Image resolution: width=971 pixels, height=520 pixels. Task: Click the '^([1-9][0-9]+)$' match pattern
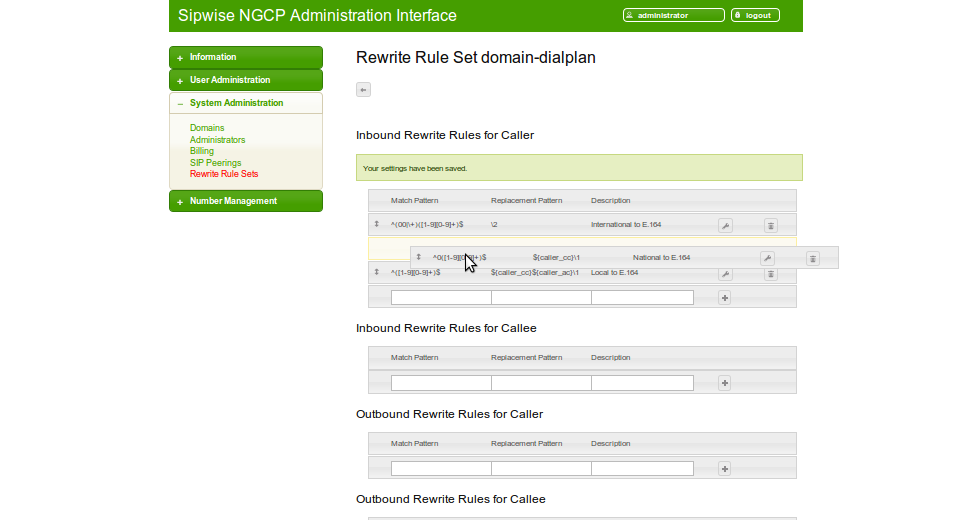pyautogui.click(x=416, y=272)
